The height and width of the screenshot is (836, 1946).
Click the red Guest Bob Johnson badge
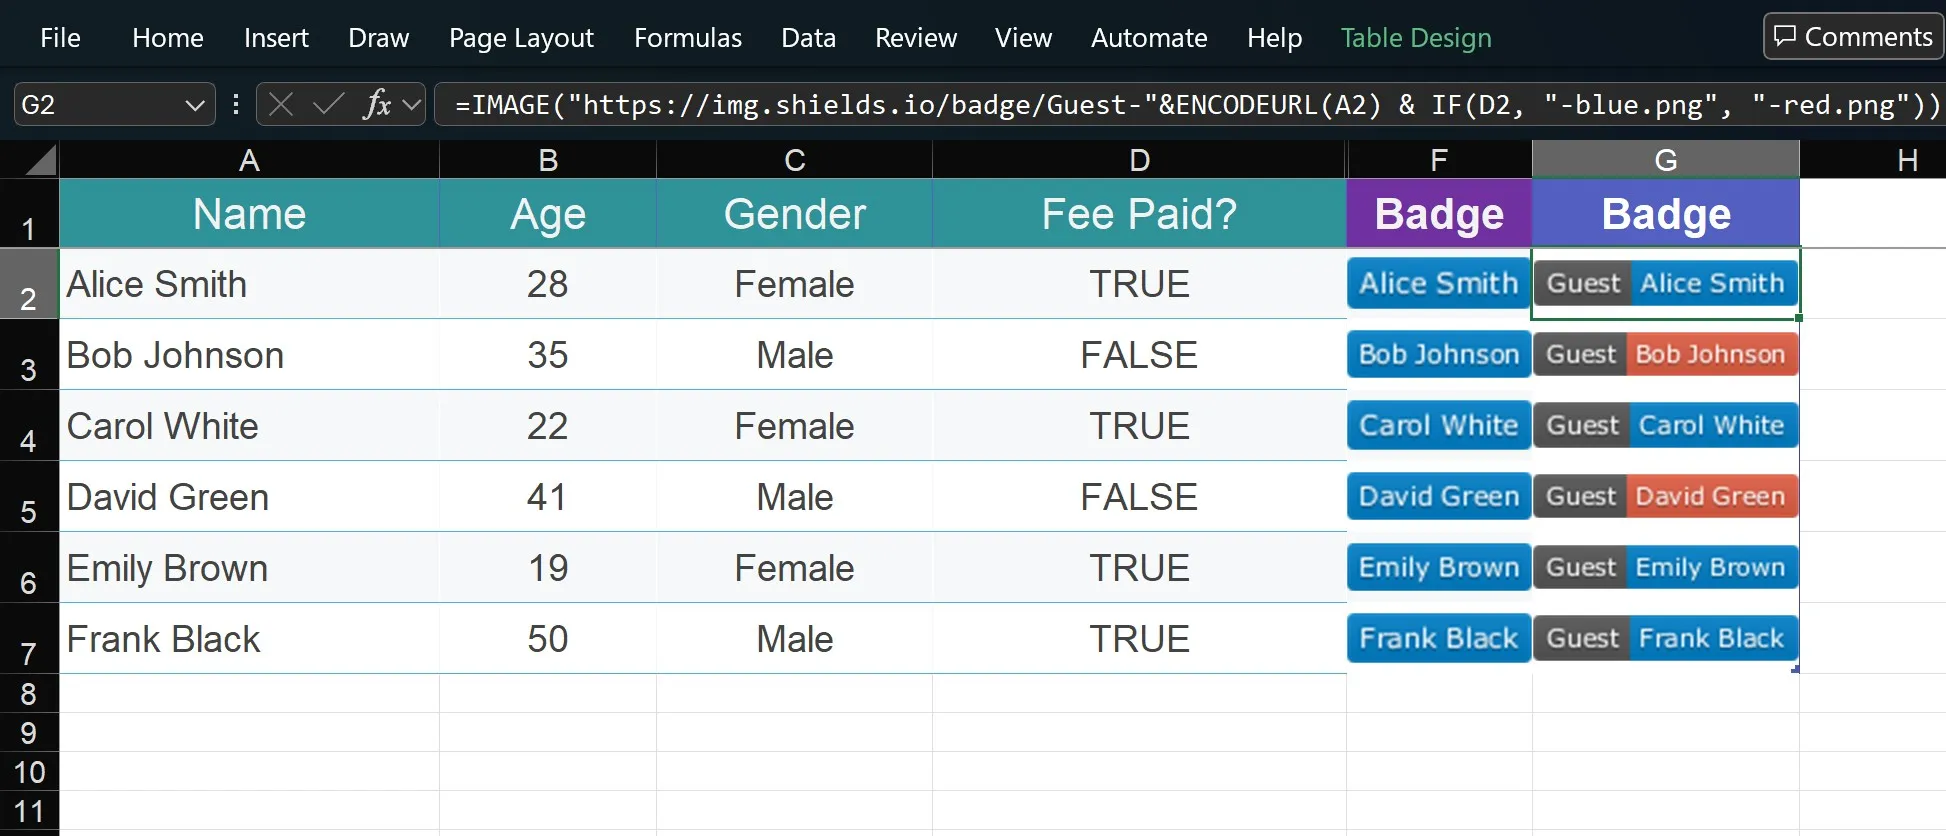1666,354
